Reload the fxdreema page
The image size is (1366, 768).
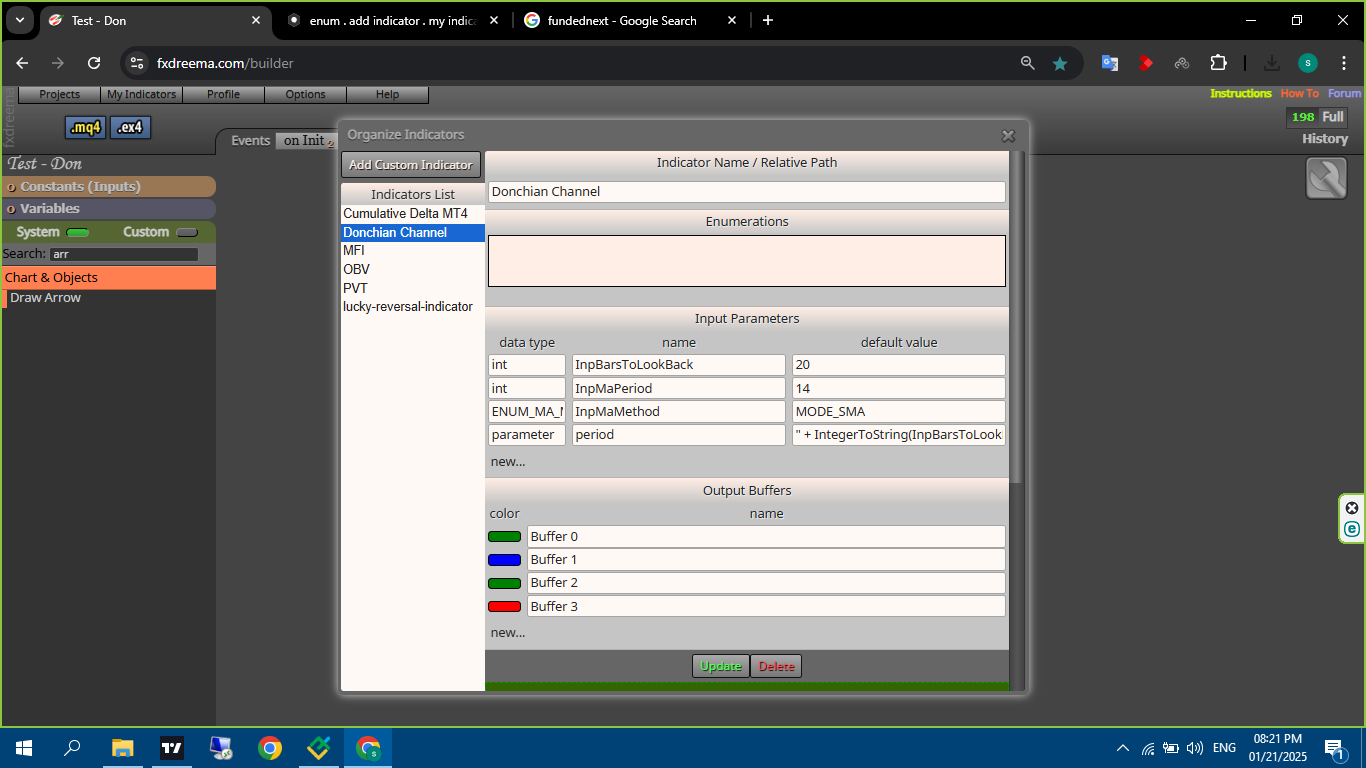(94, 63)
